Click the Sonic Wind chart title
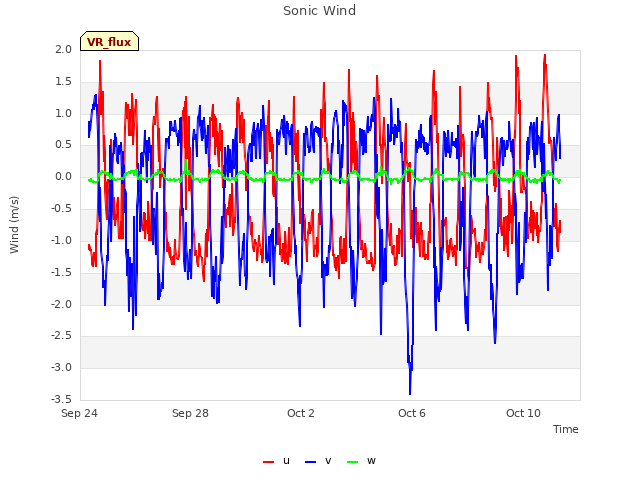Viewport: 640px width, 480px height. click(320, 10)
